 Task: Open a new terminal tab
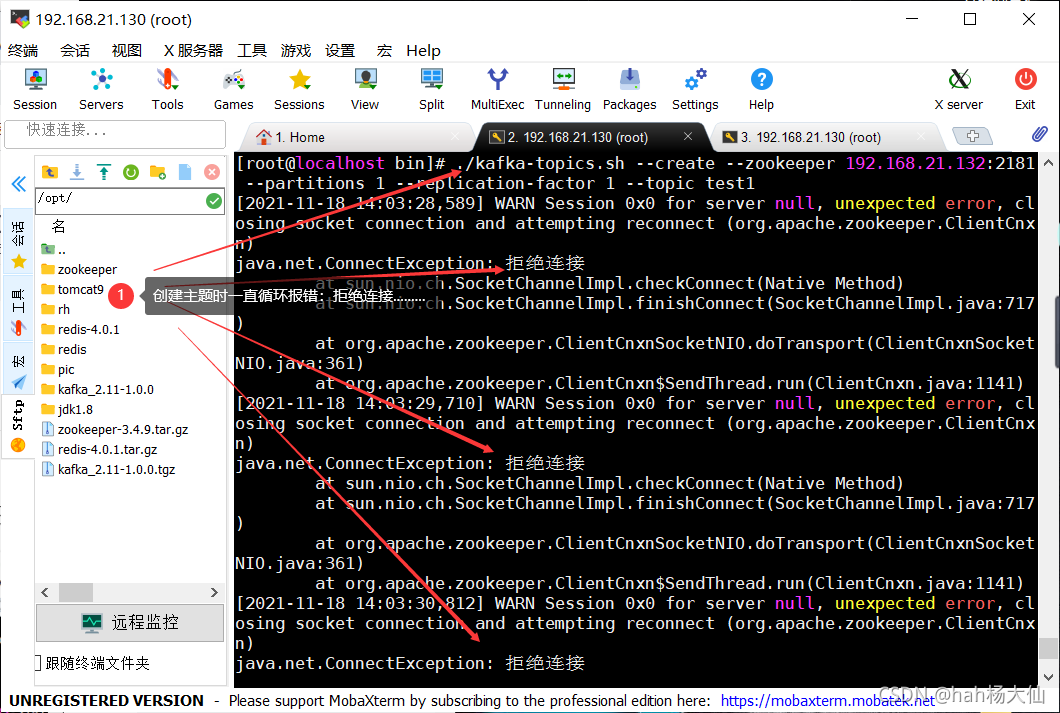point(972,137)
